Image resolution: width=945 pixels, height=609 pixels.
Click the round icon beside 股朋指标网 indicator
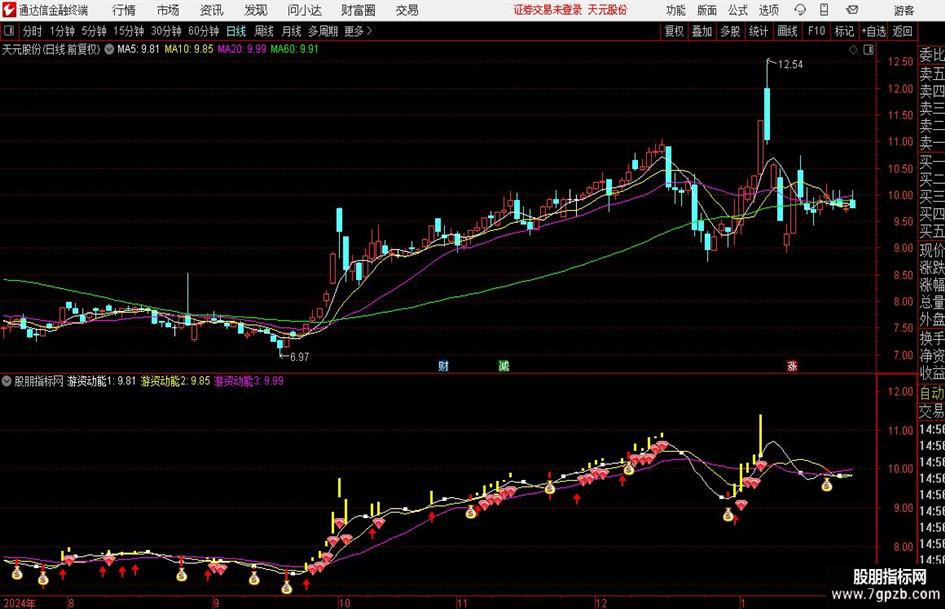point(7,381)
